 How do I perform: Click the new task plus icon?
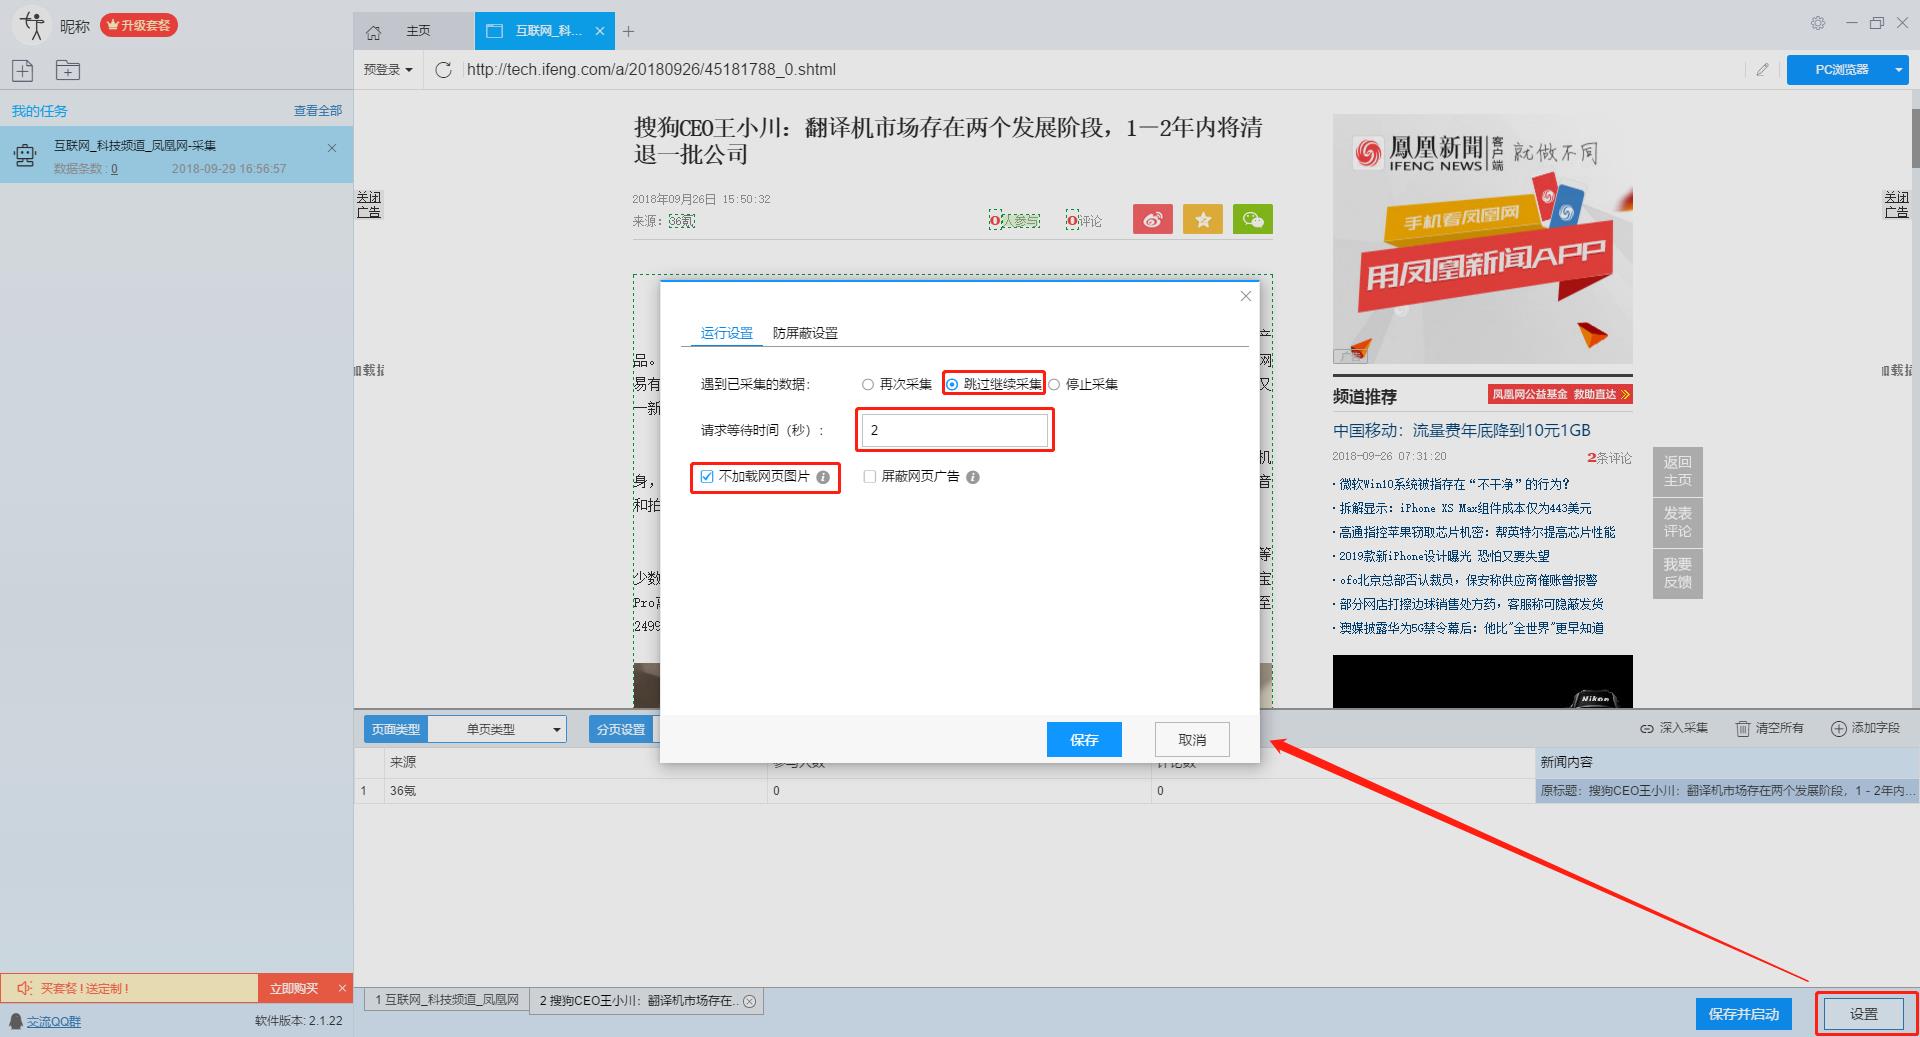tap(22, 70)
